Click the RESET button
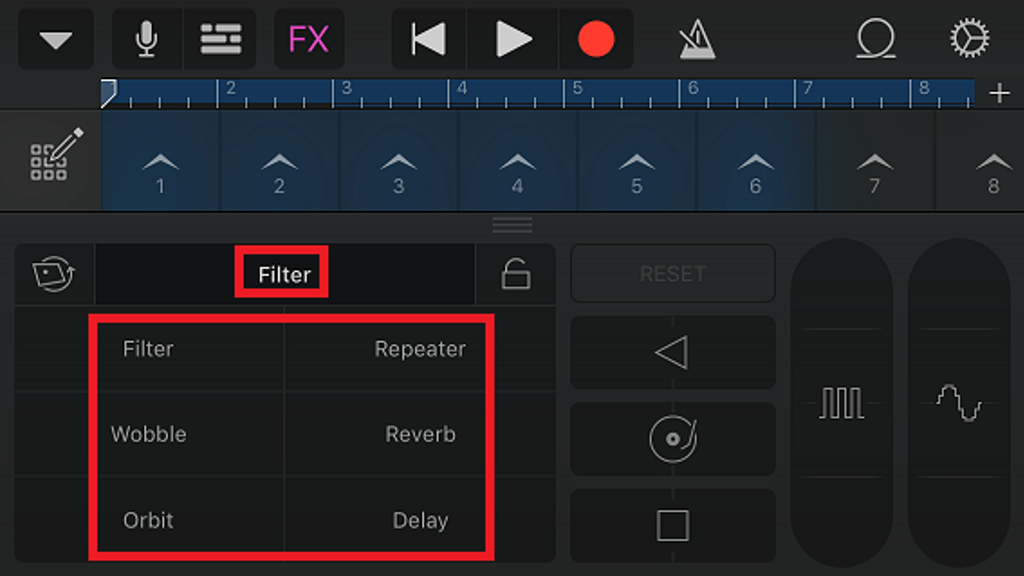Screen dimensions: 1024x576 (x=673, y=274)
